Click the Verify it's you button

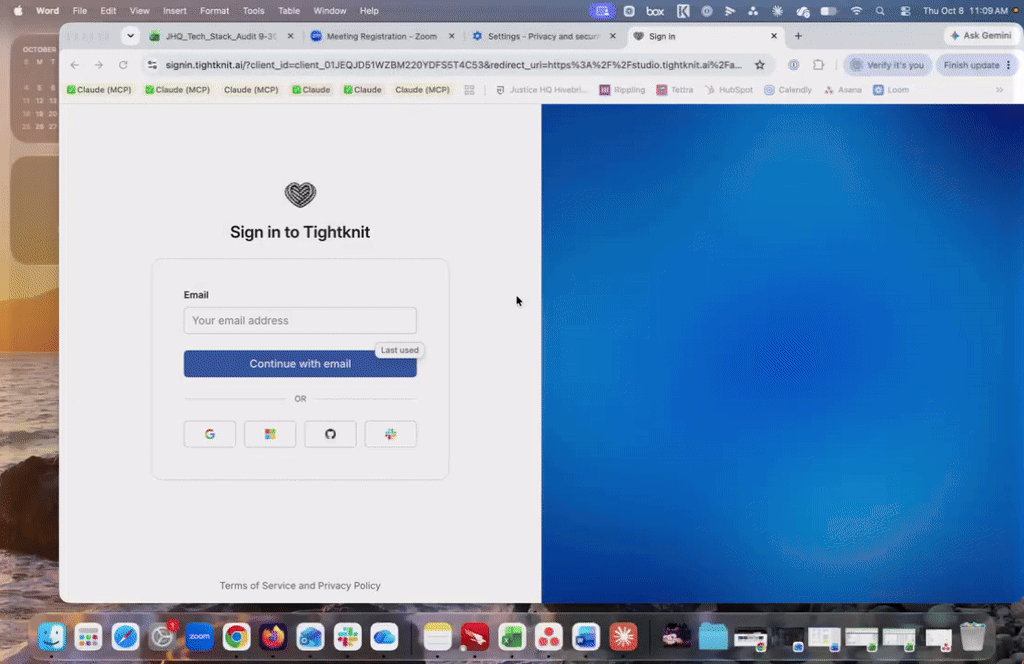[888, 65]
